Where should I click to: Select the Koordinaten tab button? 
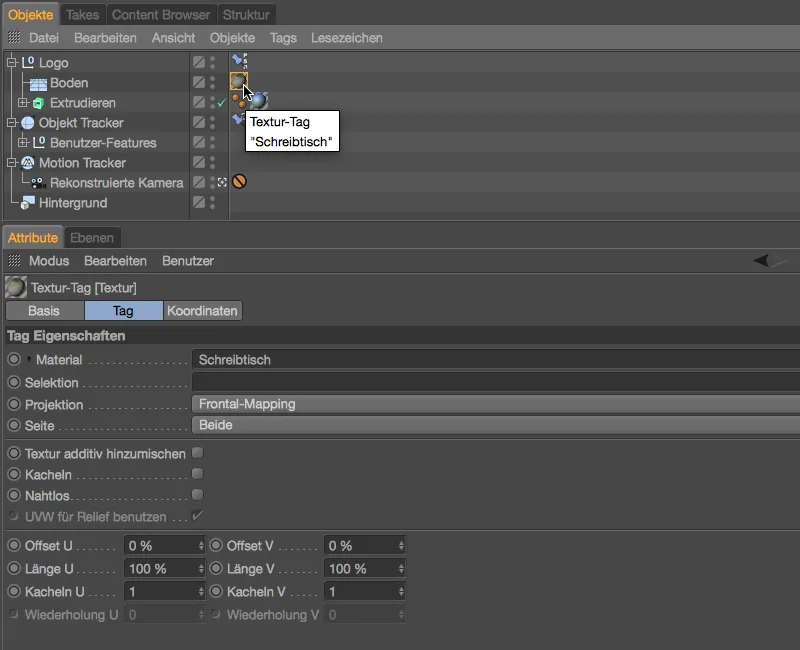[203, 311]
